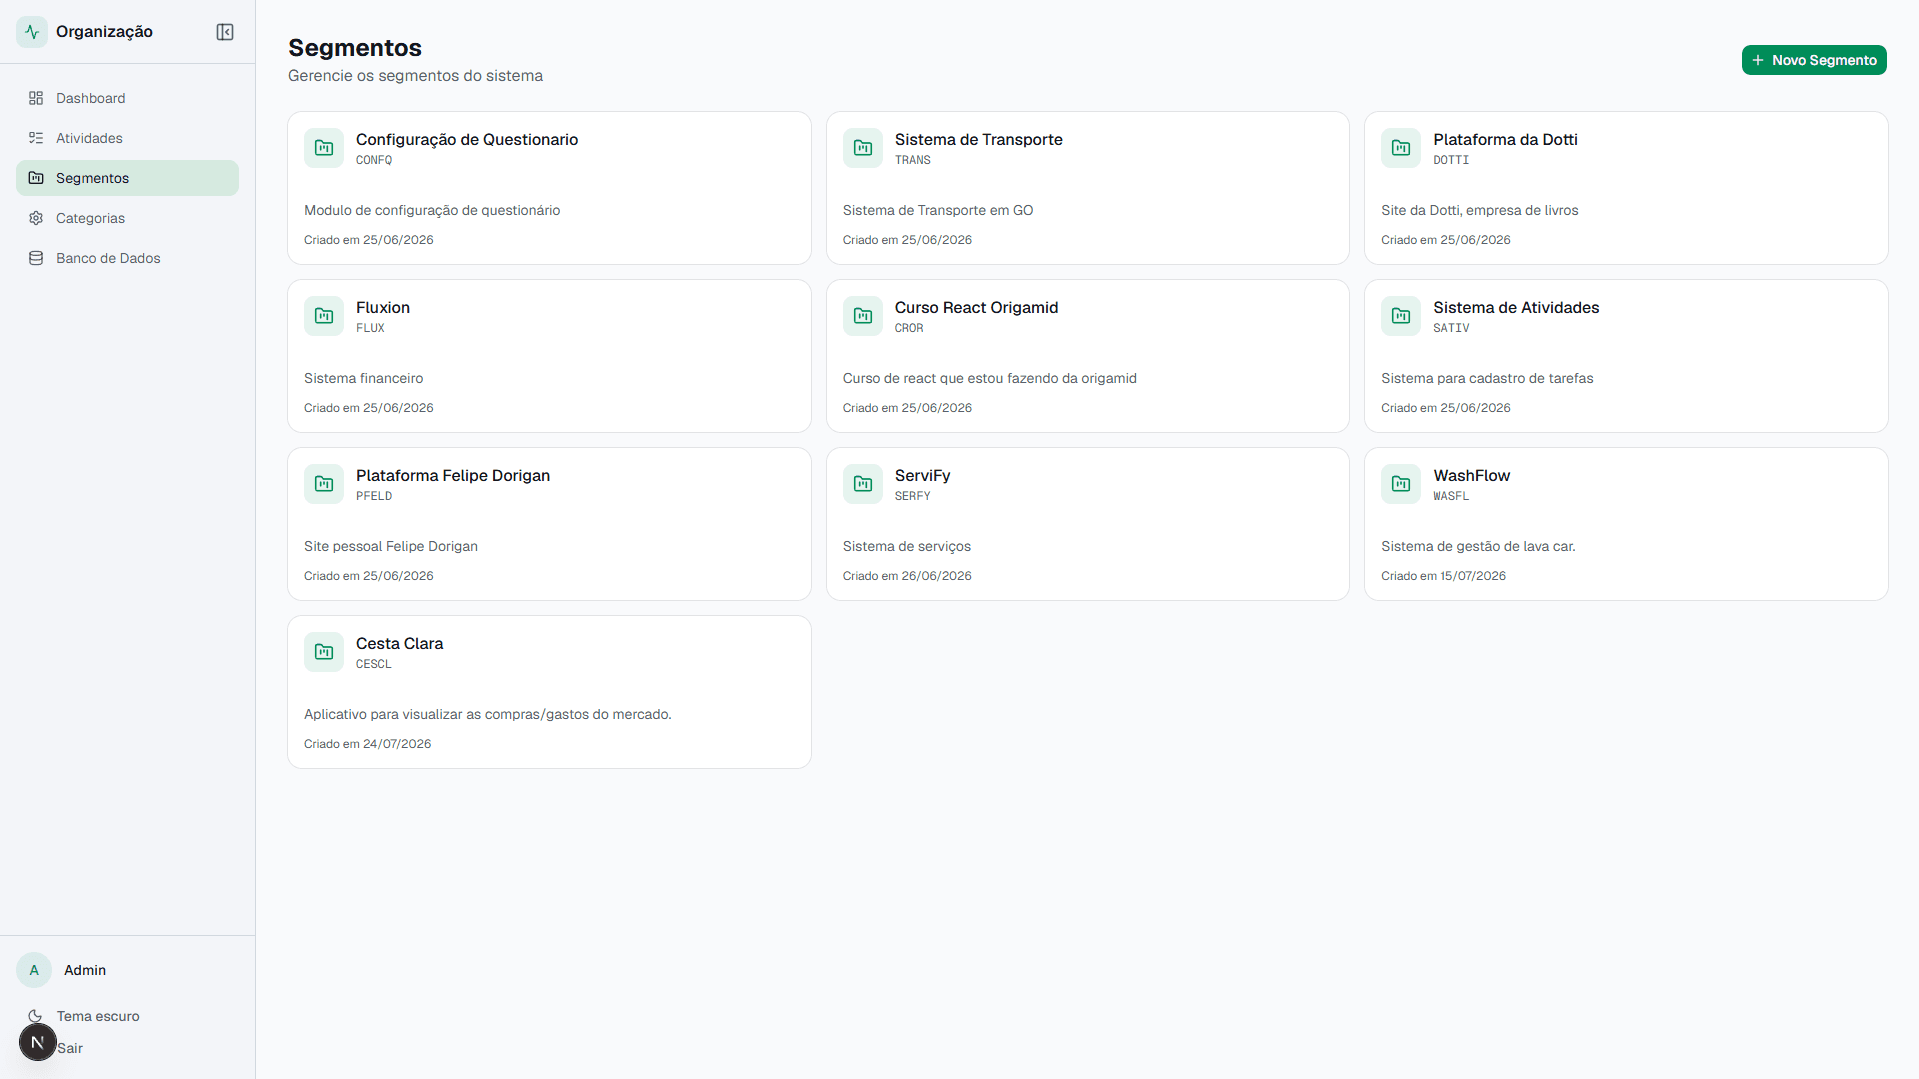Open the Plataforma Felipe Dorigan title
The width and height of the screenshot is (1919, 1079).
pos(453,475)
